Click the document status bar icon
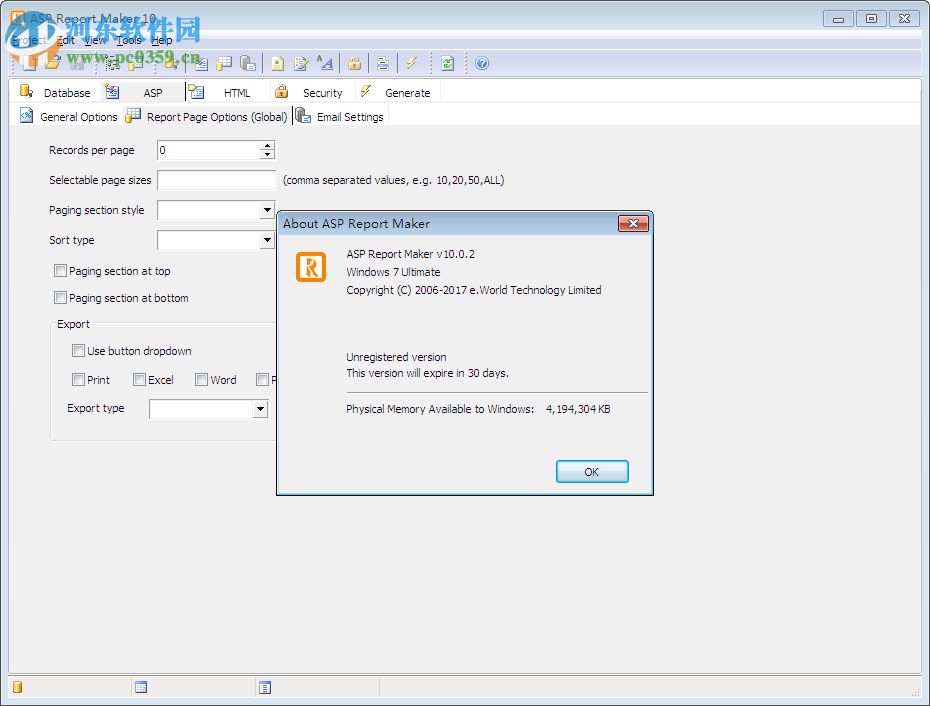Viewport: 930px width, 706px height. click(265, 687)
